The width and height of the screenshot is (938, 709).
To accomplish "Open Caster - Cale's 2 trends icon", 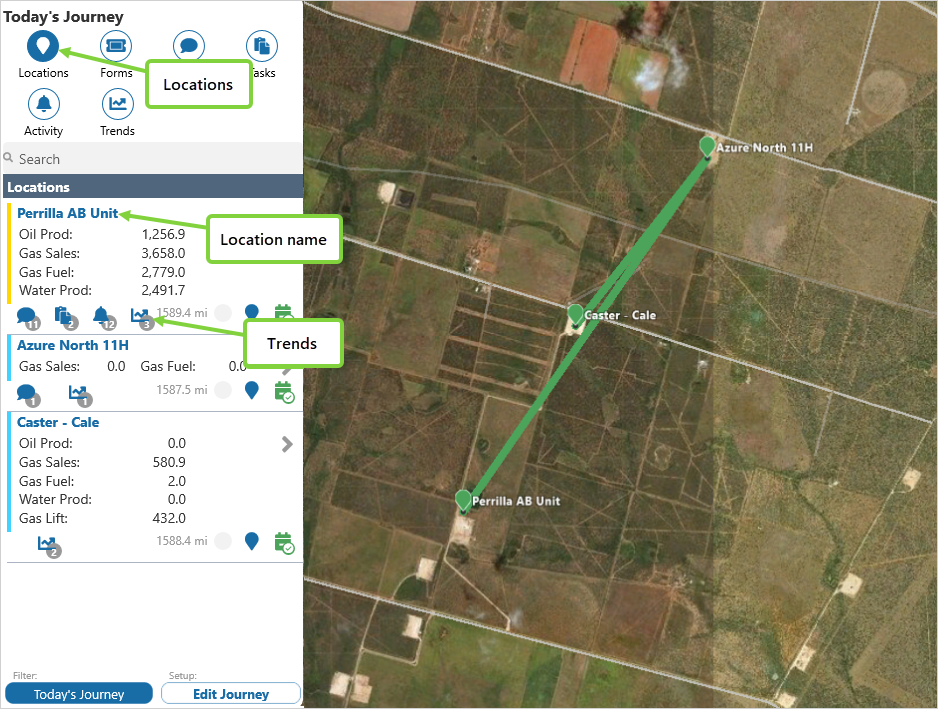I will tap(48, 546).
